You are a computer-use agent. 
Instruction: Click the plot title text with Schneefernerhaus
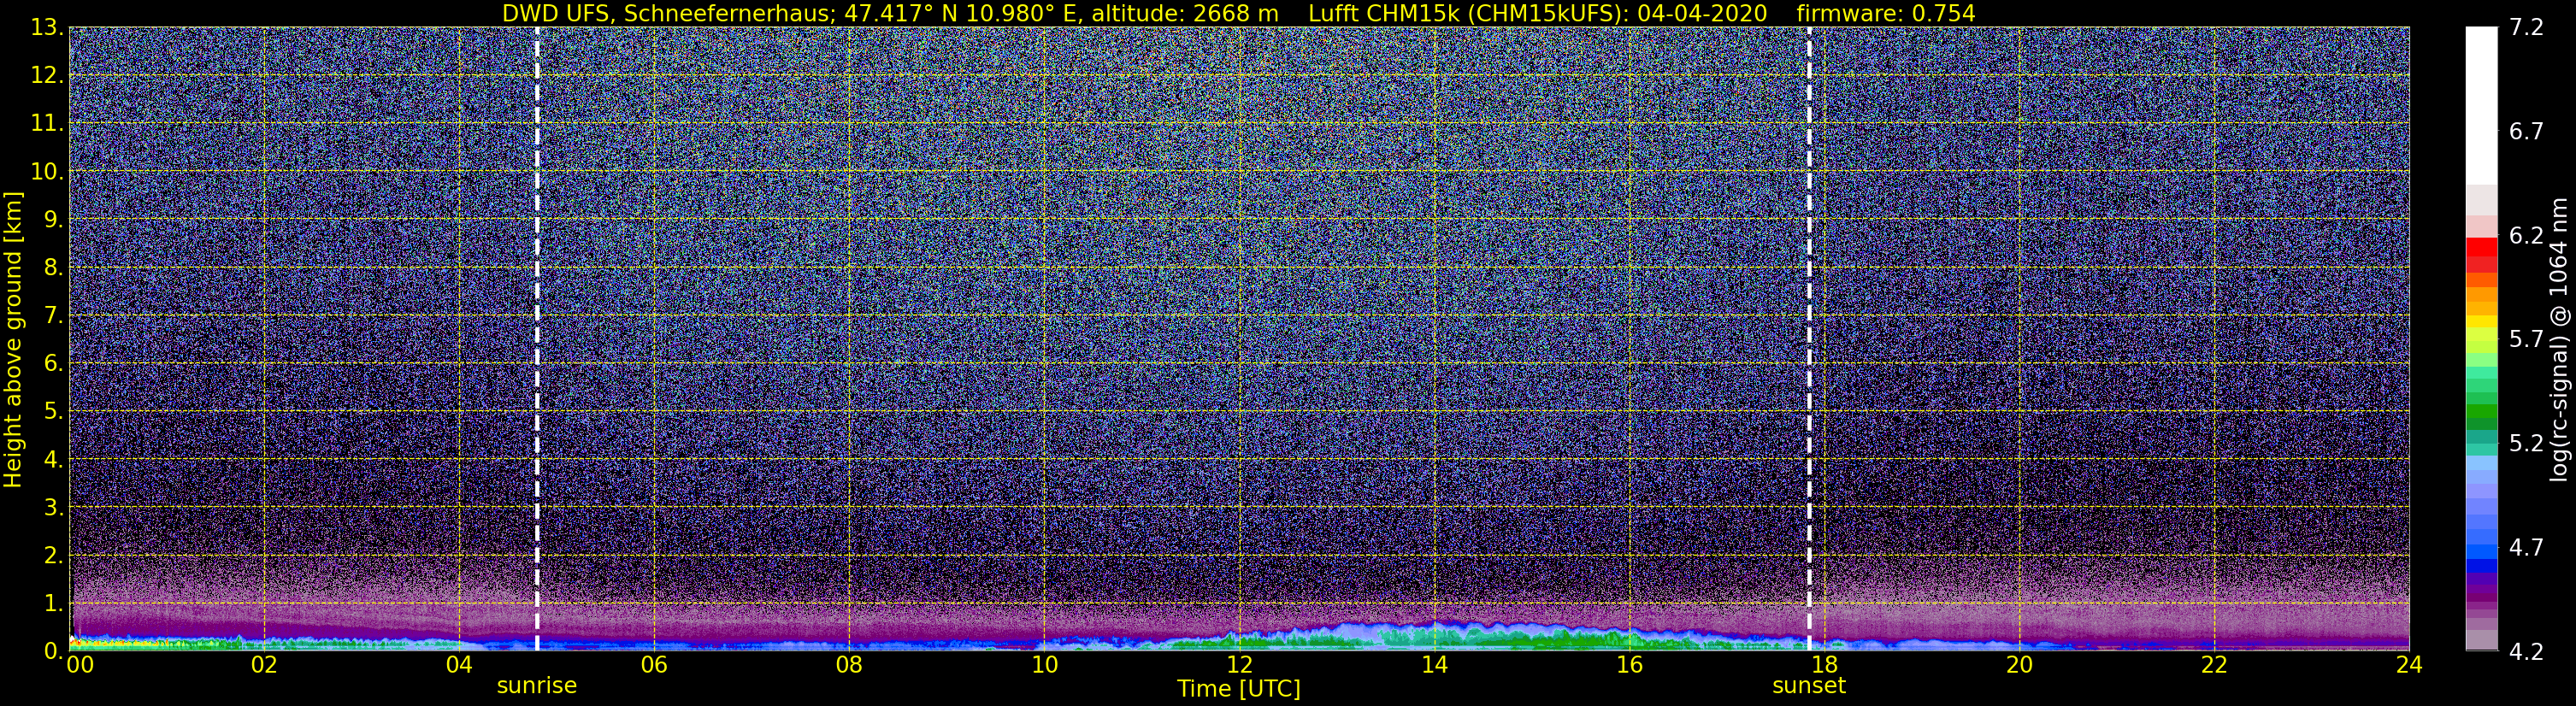890,13
